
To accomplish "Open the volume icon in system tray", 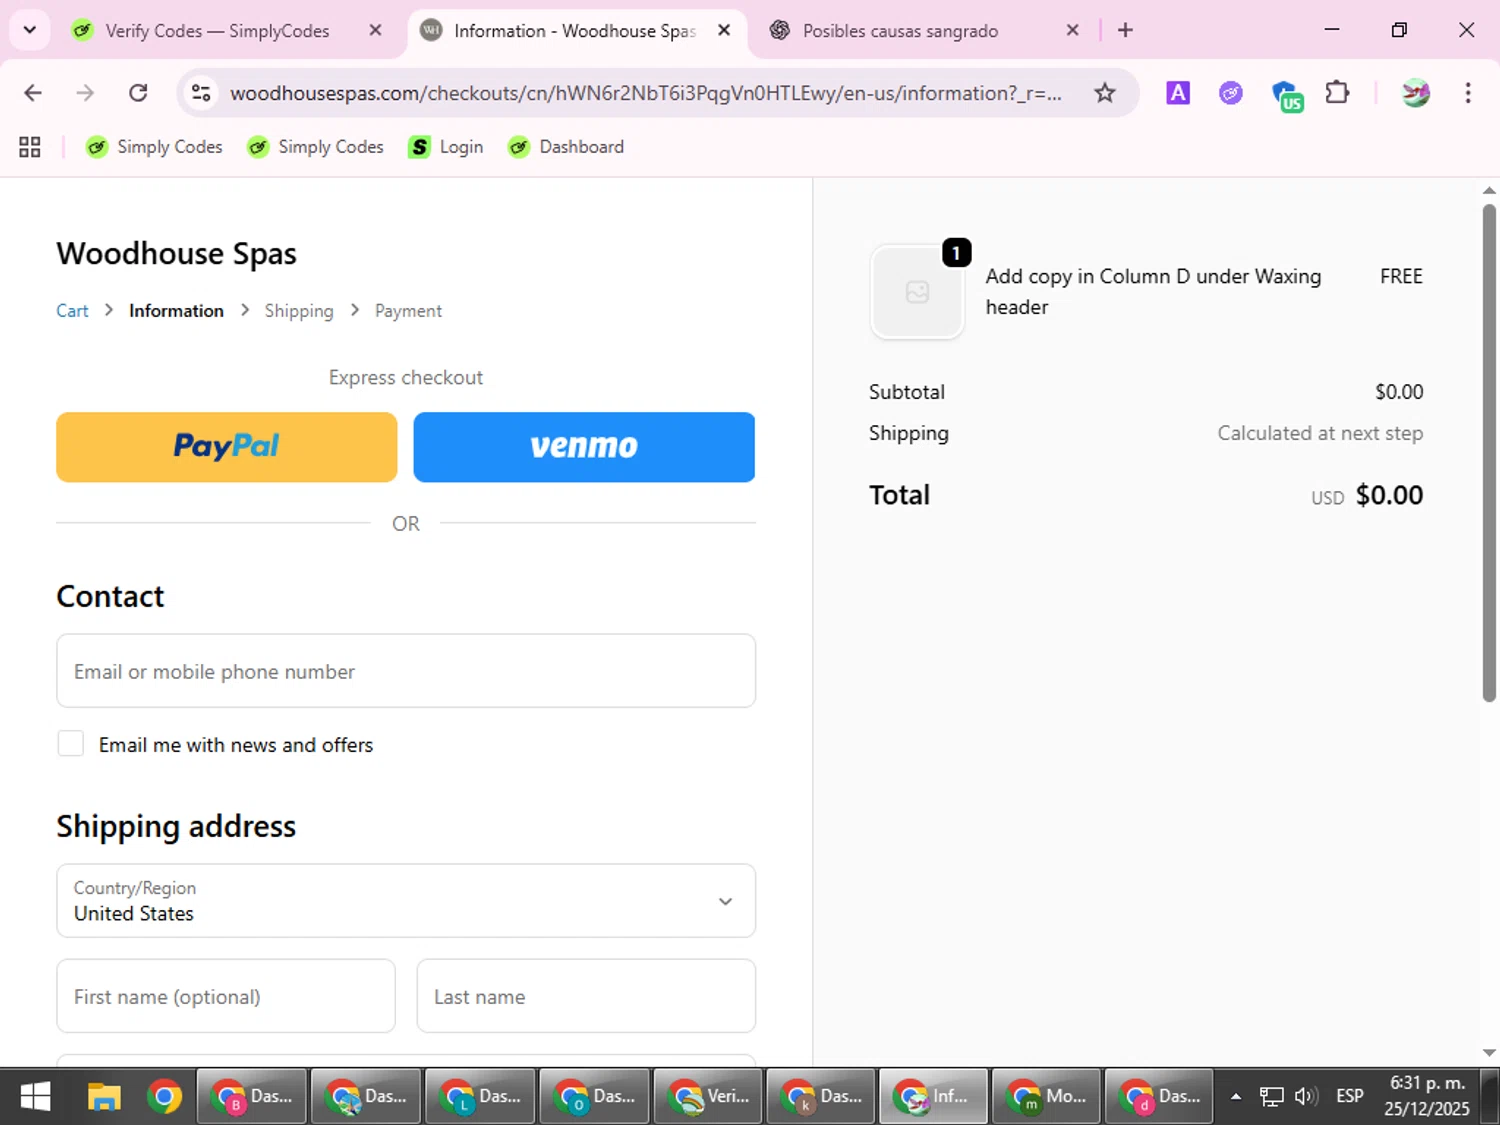I will 1306,1097.
